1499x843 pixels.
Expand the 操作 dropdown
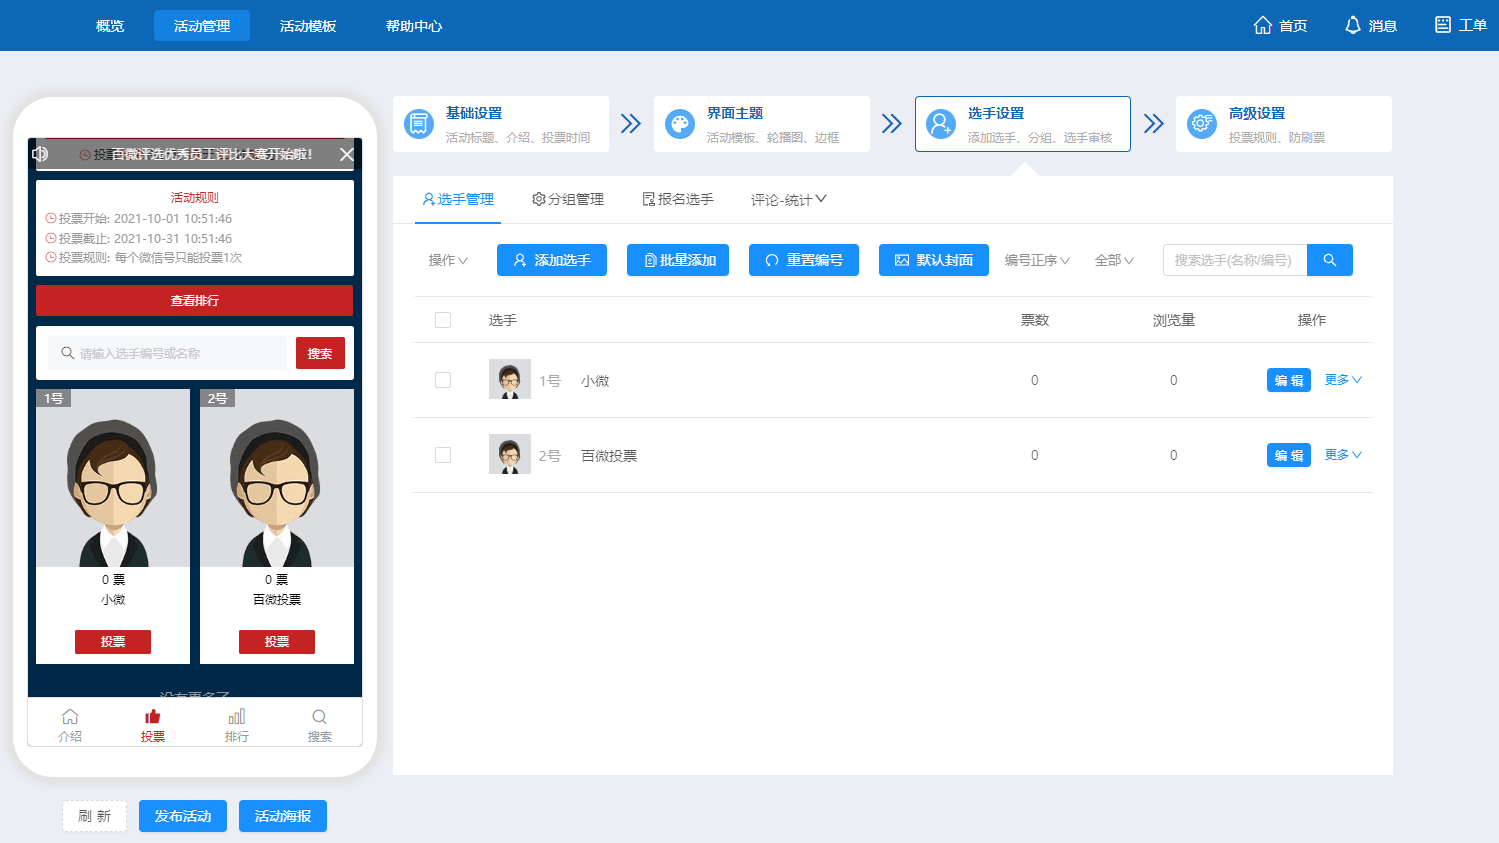[448, 260]
